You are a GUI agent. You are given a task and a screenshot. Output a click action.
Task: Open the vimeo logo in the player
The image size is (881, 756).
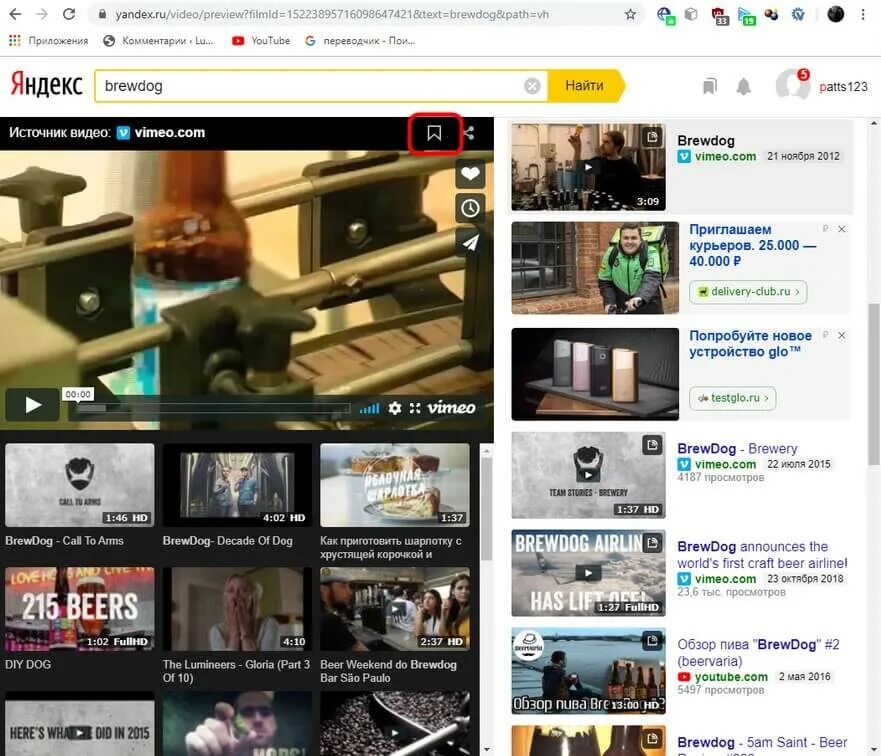click(x=451, y=408)
